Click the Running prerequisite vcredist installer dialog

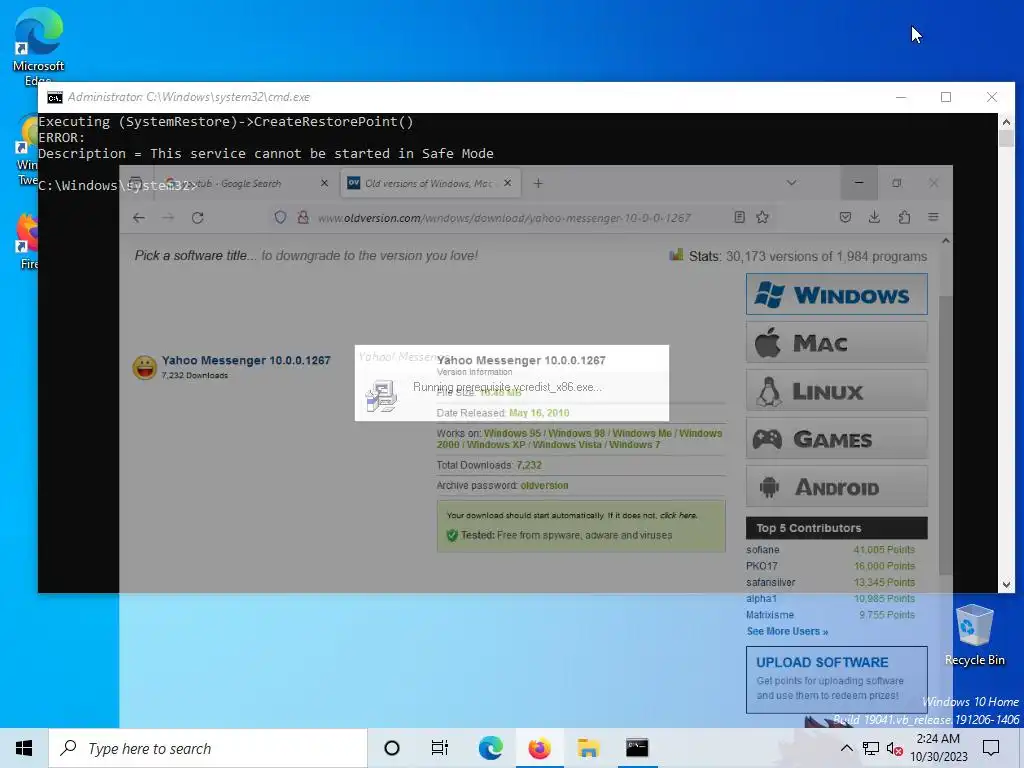coord(512,383)
